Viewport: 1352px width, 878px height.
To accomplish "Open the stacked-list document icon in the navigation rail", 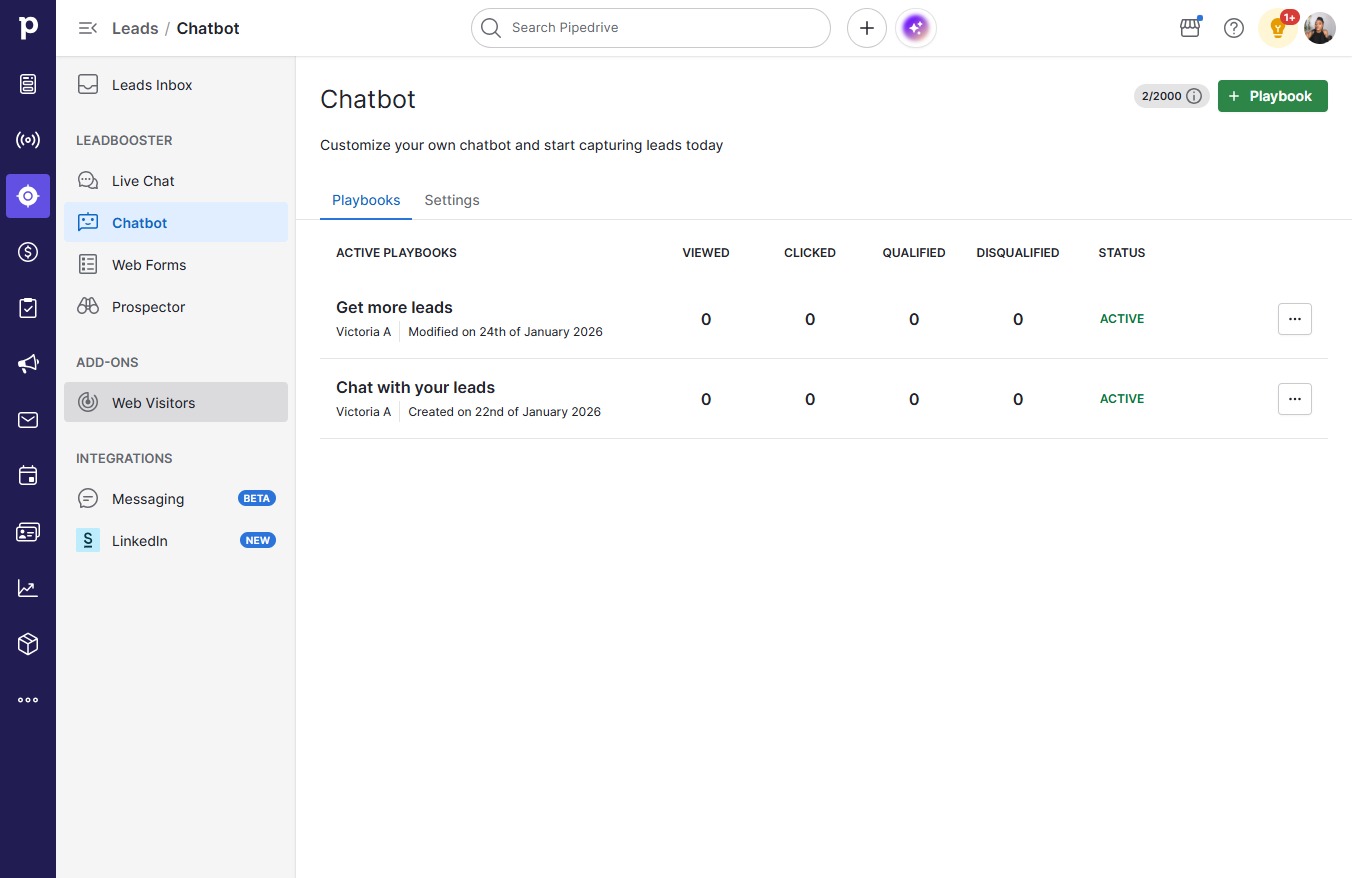I will click(28, 84).
